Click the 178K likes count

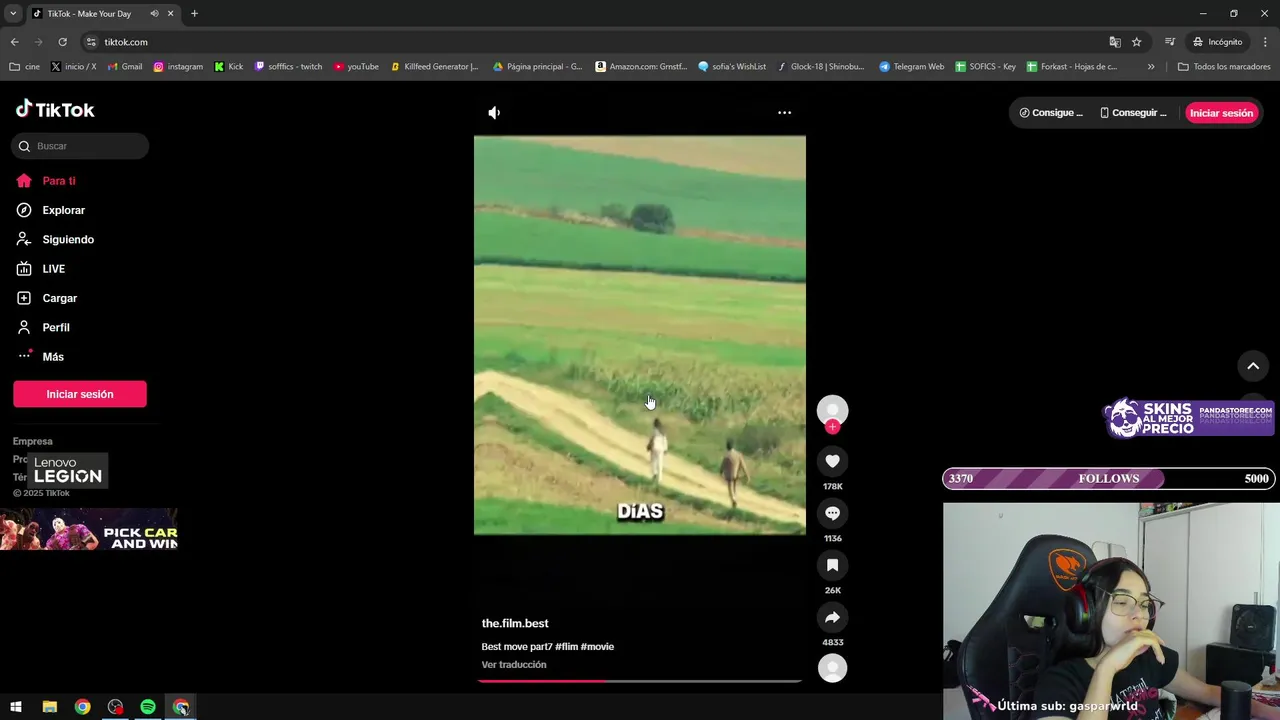tap(832, 487)
